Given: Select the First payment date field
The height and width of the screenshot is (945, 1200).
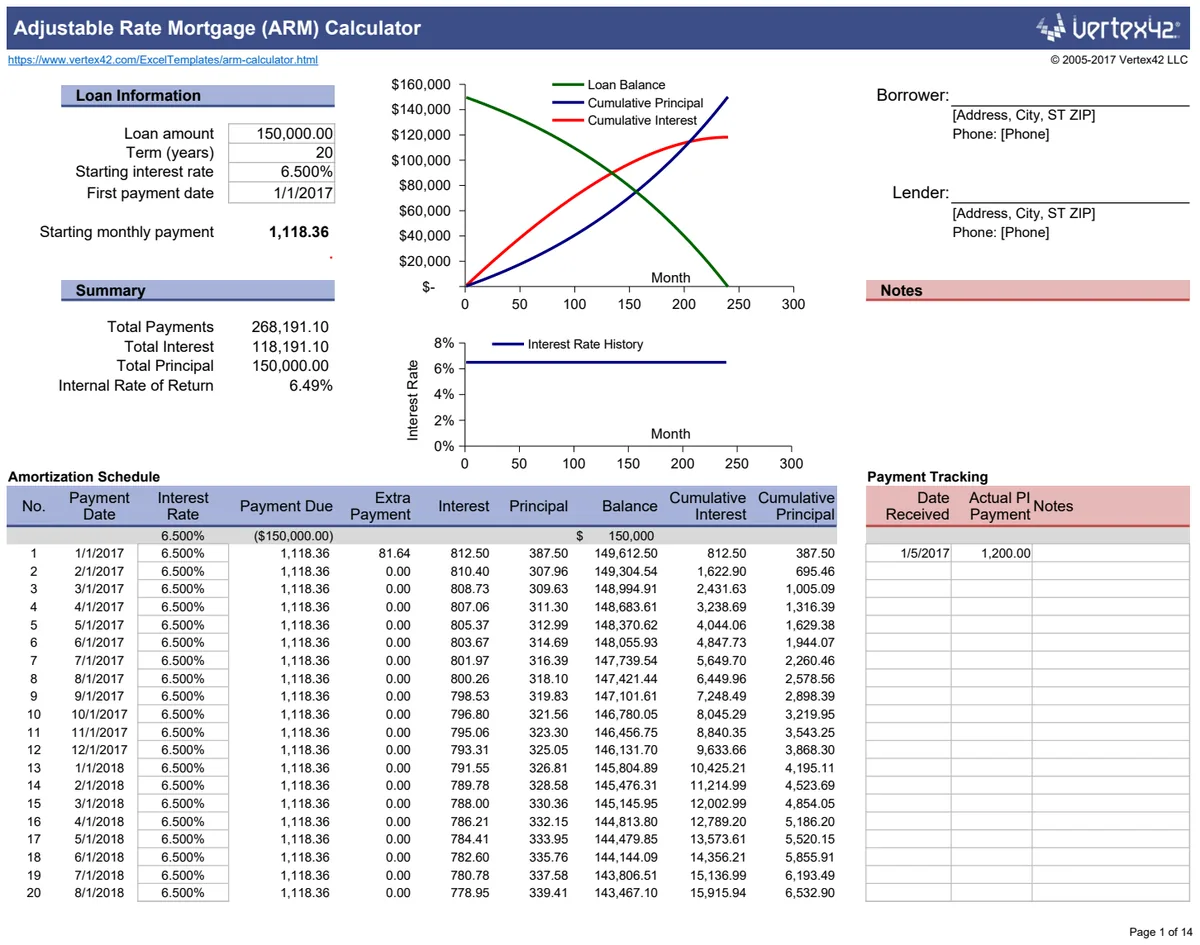Looking at the screenshot, I should click(281, 193).
